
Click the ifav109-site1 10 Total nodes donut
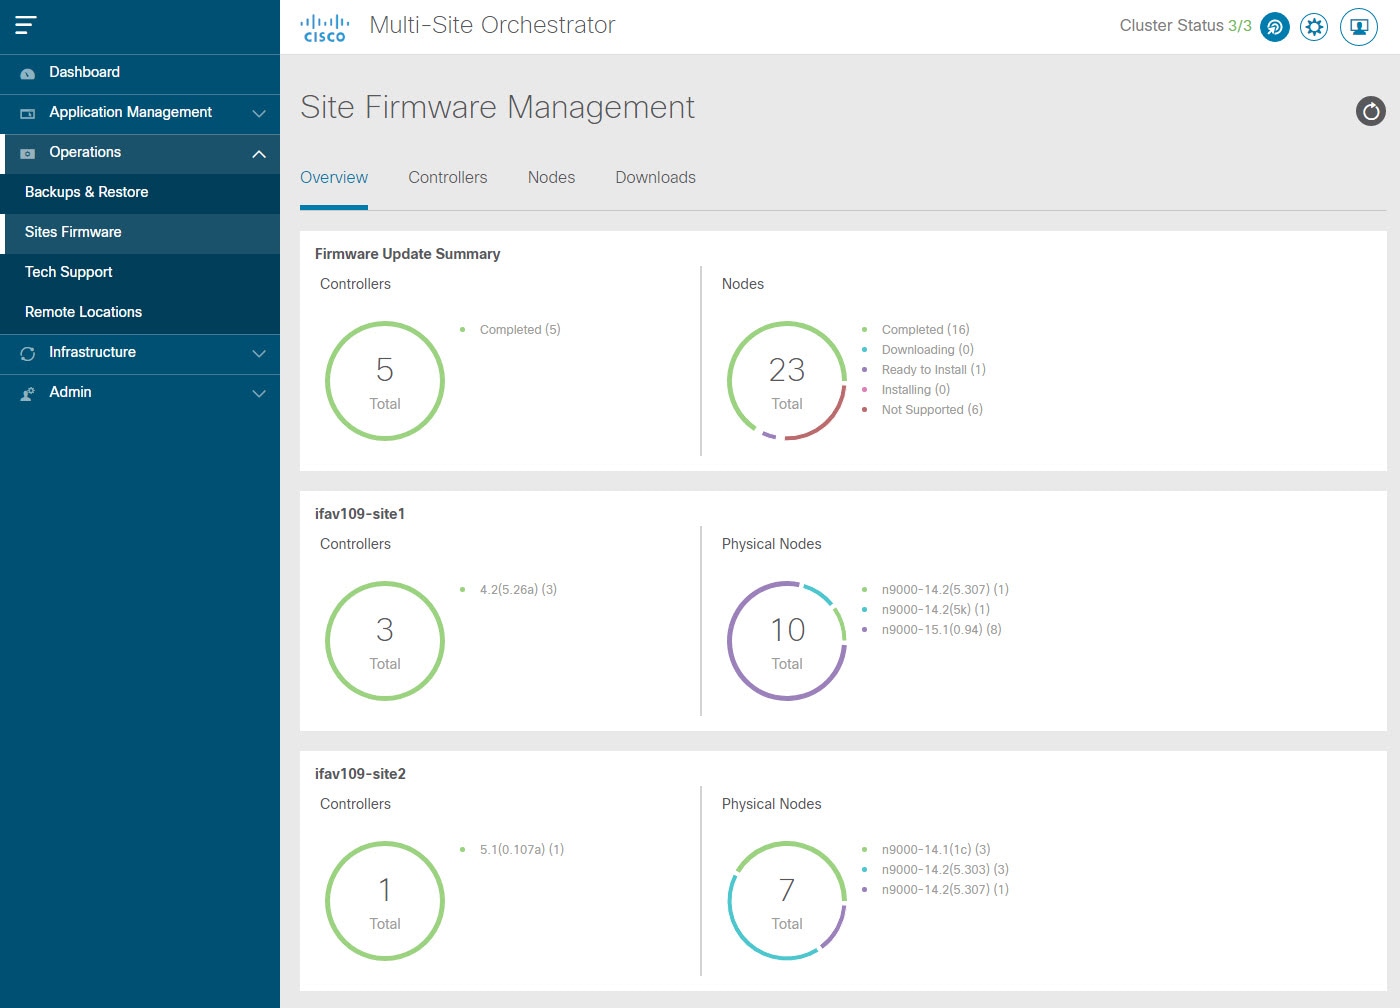pos(787,641)
